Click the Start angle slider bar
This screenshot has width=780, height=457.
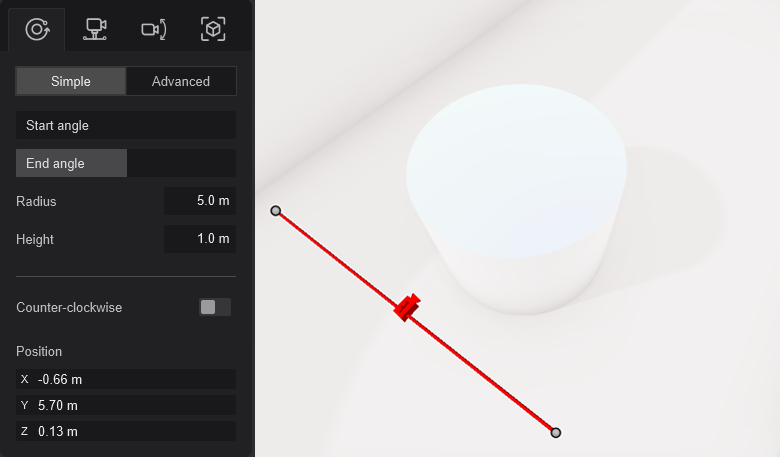(x=126, y=125)
